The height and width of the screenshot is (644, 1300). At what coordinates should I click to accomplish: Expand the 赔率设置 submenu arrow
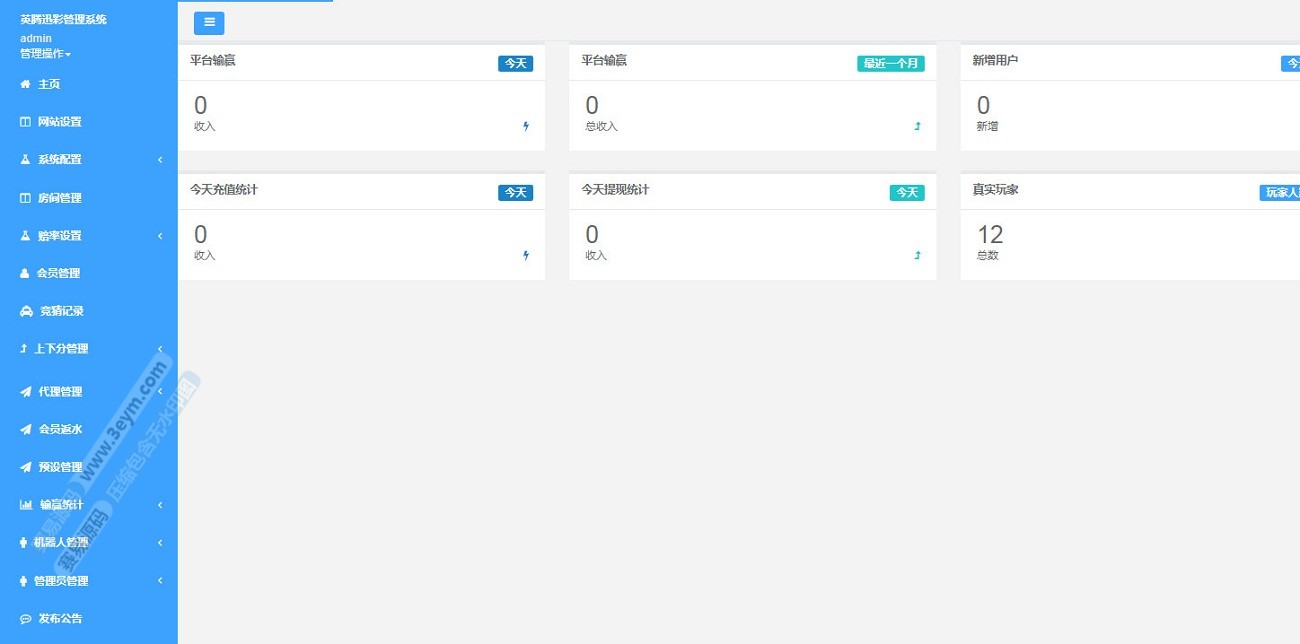160,236
